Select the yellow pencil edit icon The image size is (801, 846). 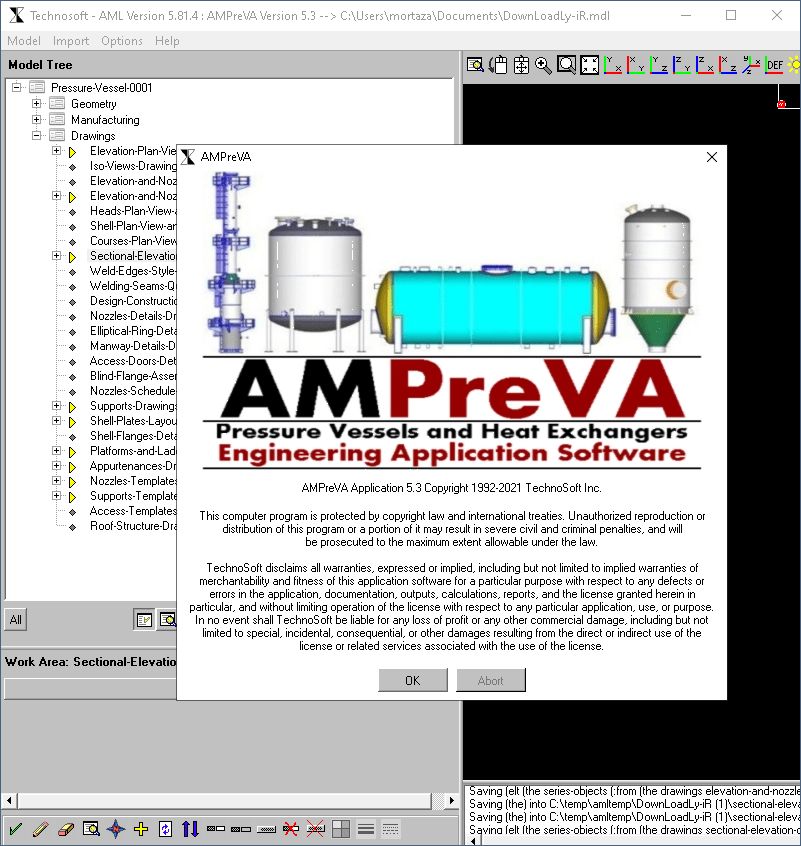coord(40,829)
